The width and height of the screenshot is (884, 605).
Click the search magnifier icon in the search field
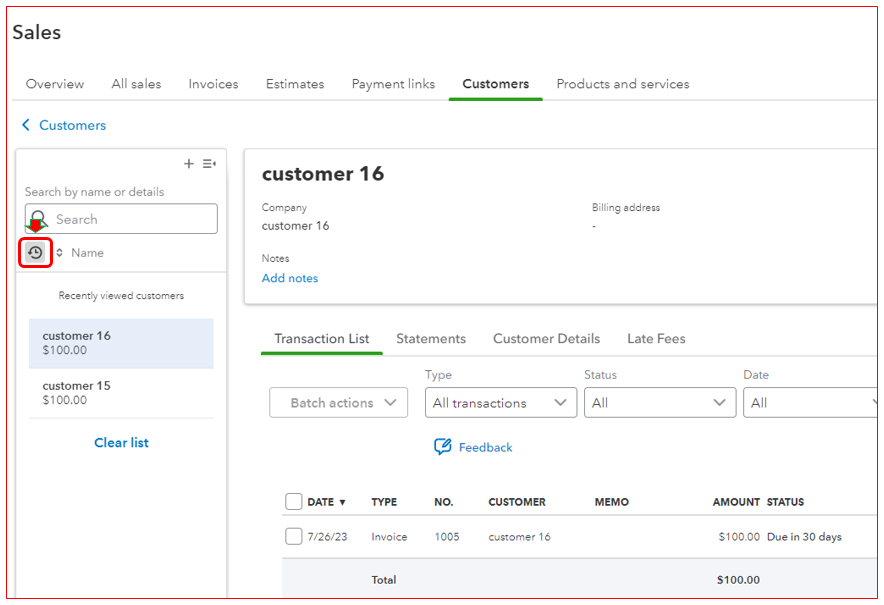(37, 219)
